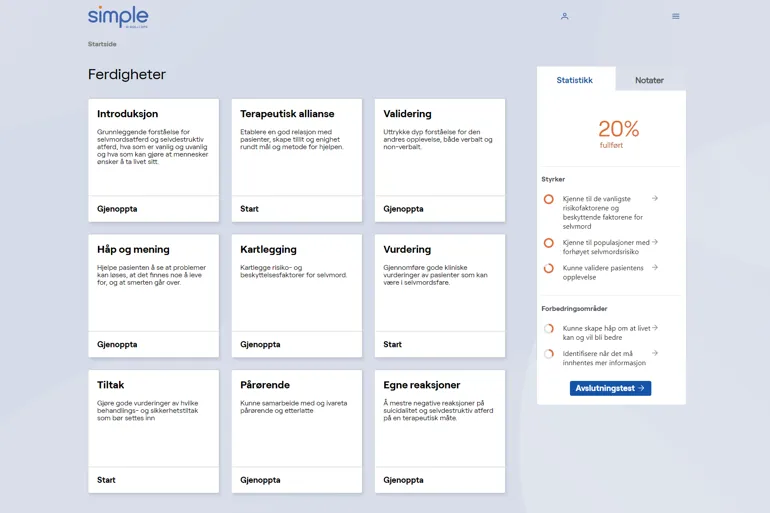Resume the Håp og mening module
770x513 pixels.
(117, 344)
